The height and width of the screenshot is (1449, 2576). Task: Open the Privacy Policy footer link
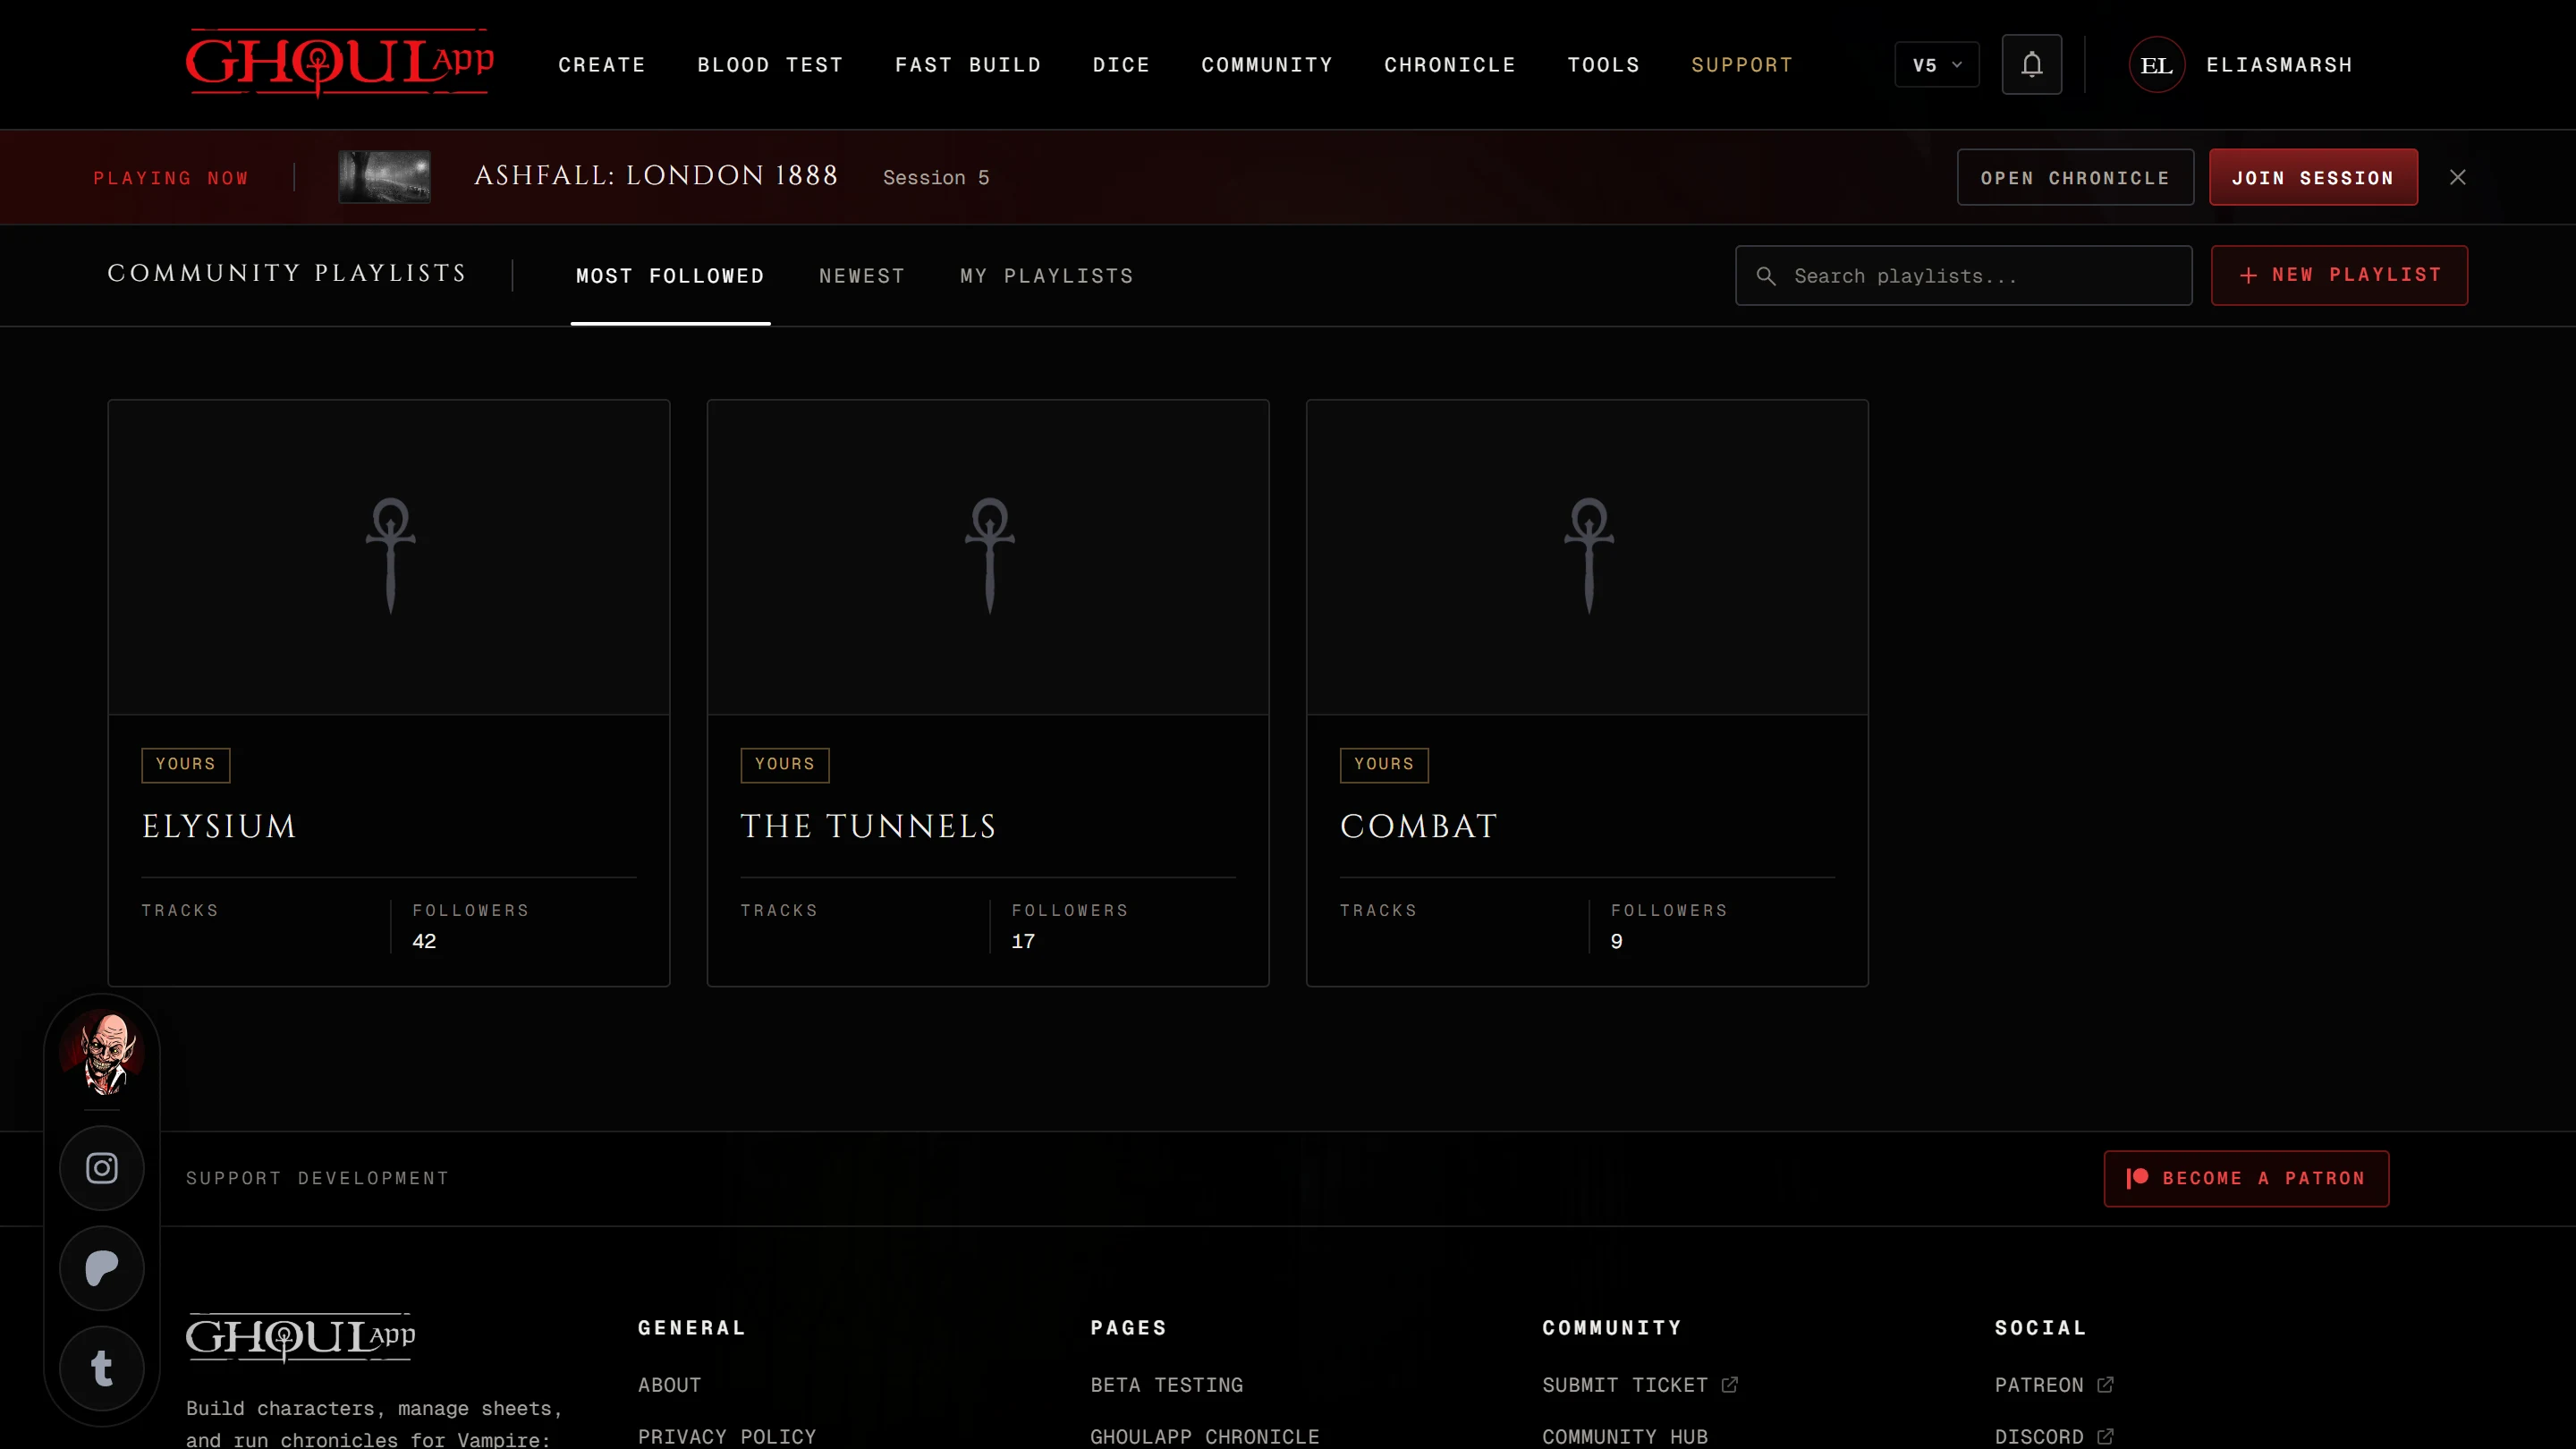[x=727, y=1437]
